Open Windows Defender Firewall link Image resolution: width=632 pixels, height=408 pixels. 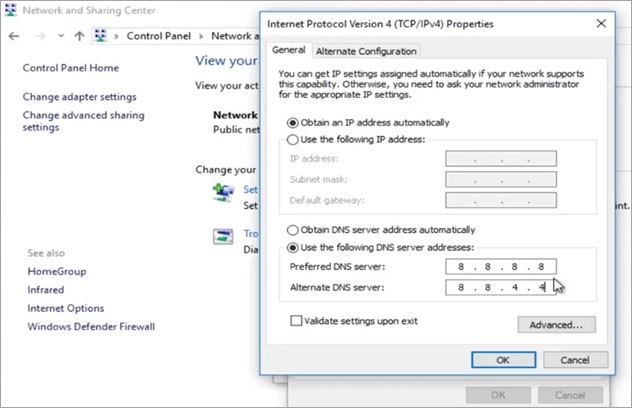91,327
